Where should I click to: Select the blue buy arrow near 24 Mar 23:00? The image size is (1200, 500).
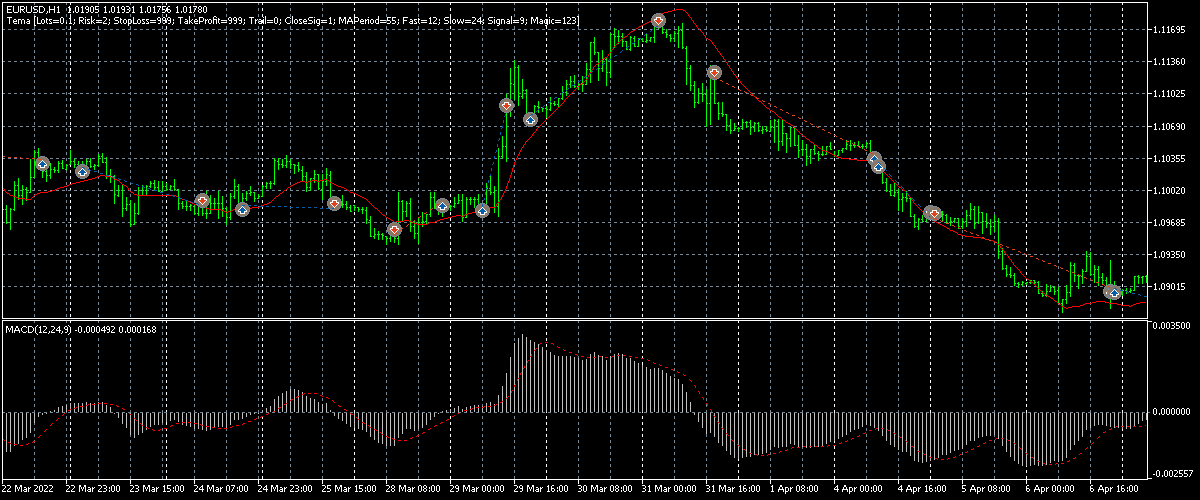click(x=242, y=209)
